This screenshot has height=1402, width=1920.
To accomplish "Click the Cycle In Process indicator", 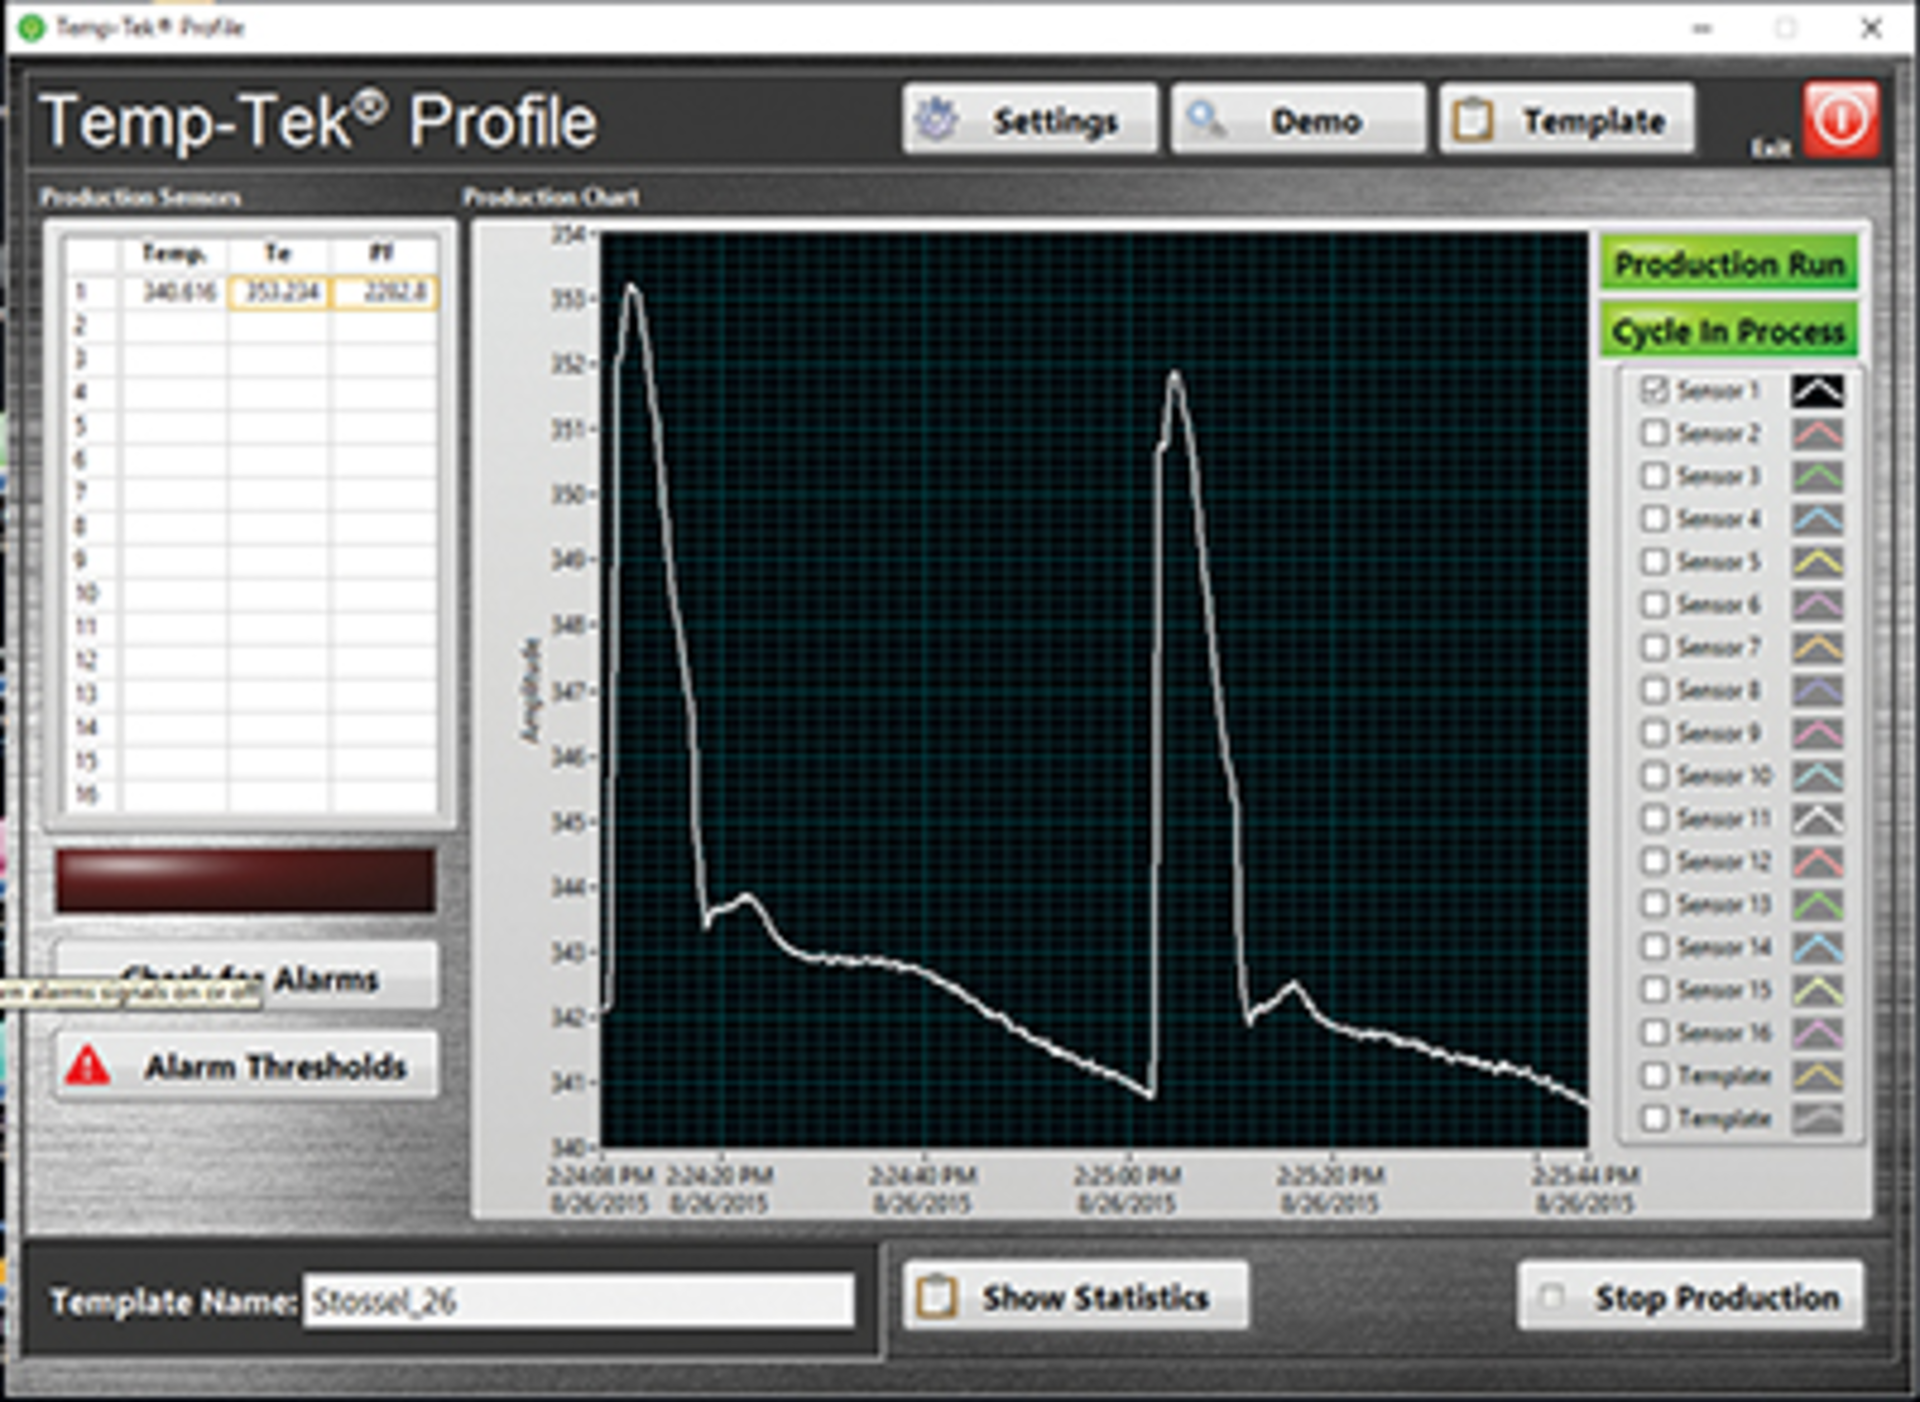I will (1728, 331).
